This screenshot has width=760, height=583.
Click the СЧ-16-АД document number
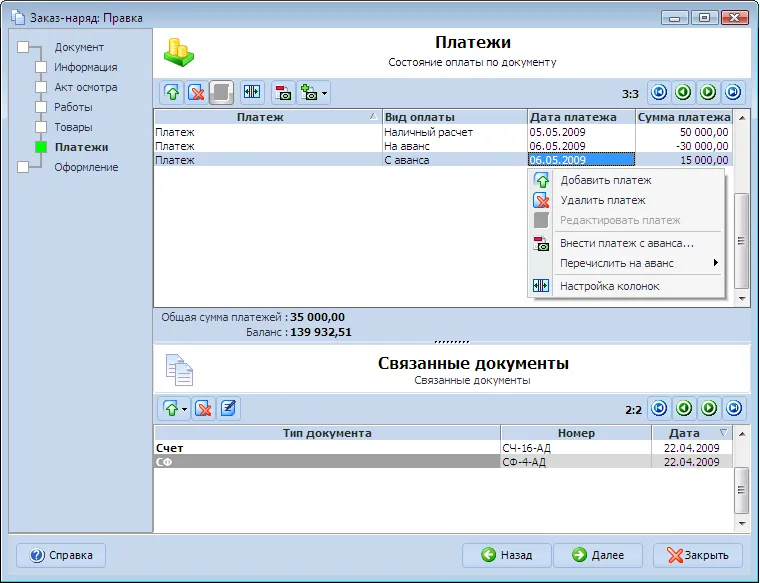pyautogui.click(x=526, y=448)
